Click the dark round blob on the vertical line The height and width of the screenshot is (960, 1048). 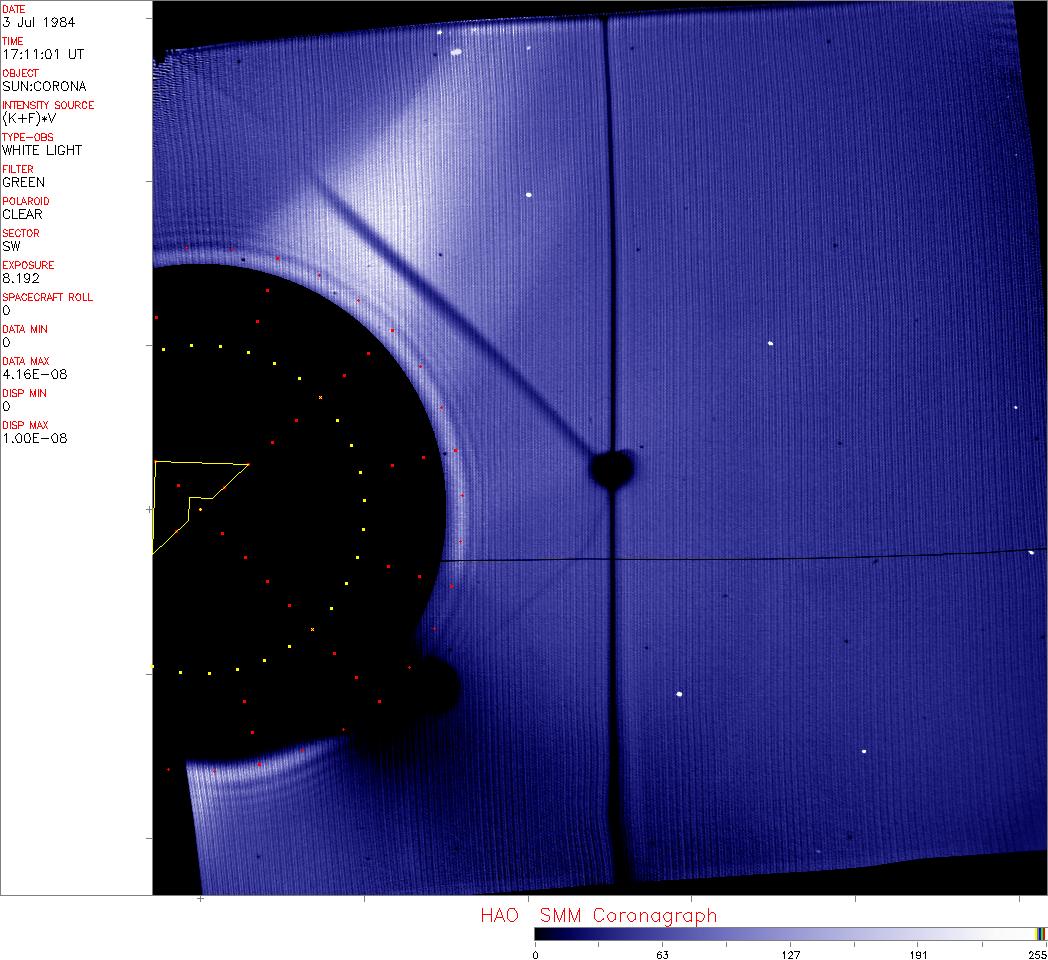coord(612,468)
